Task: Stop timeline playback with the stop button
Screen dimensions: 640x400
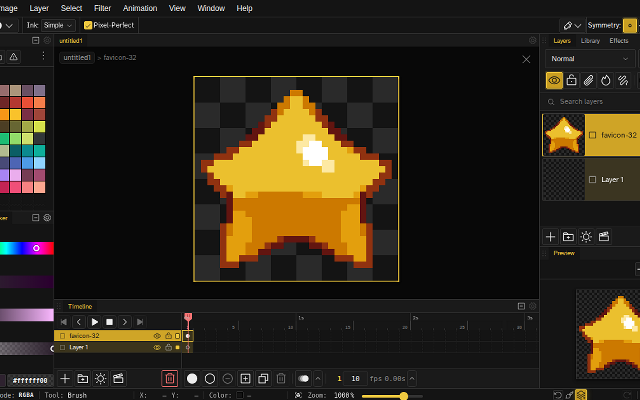Action: coord(109,322)
